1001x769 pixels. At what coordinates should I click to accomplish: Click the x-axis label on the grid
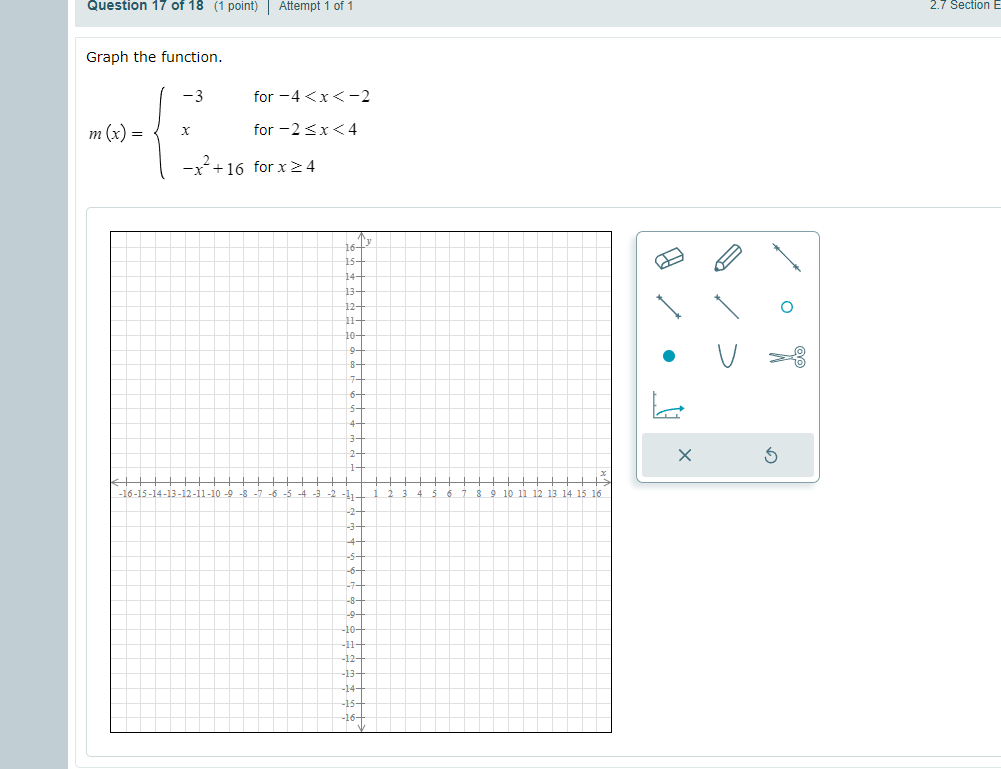602,472
